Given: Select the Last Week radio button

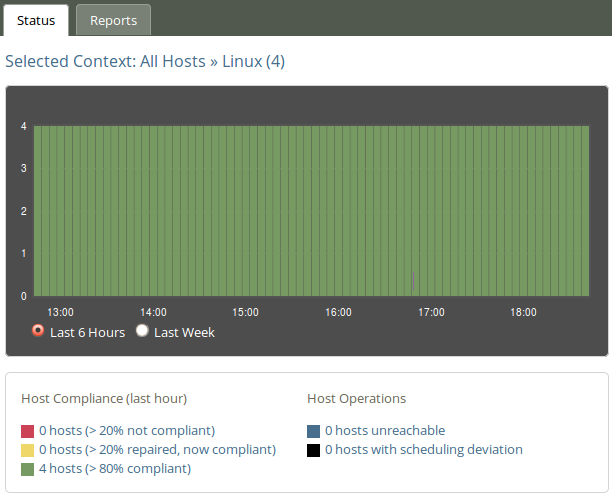Looking at the screenshot, I should (x=142, y=331).
